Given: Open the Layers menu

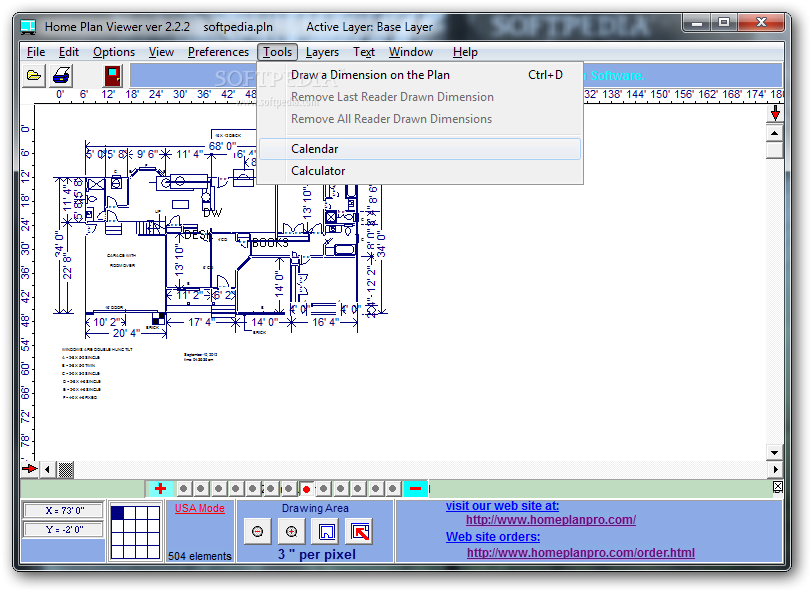Looking at the screenshot, I should click(x=322, y=52).
